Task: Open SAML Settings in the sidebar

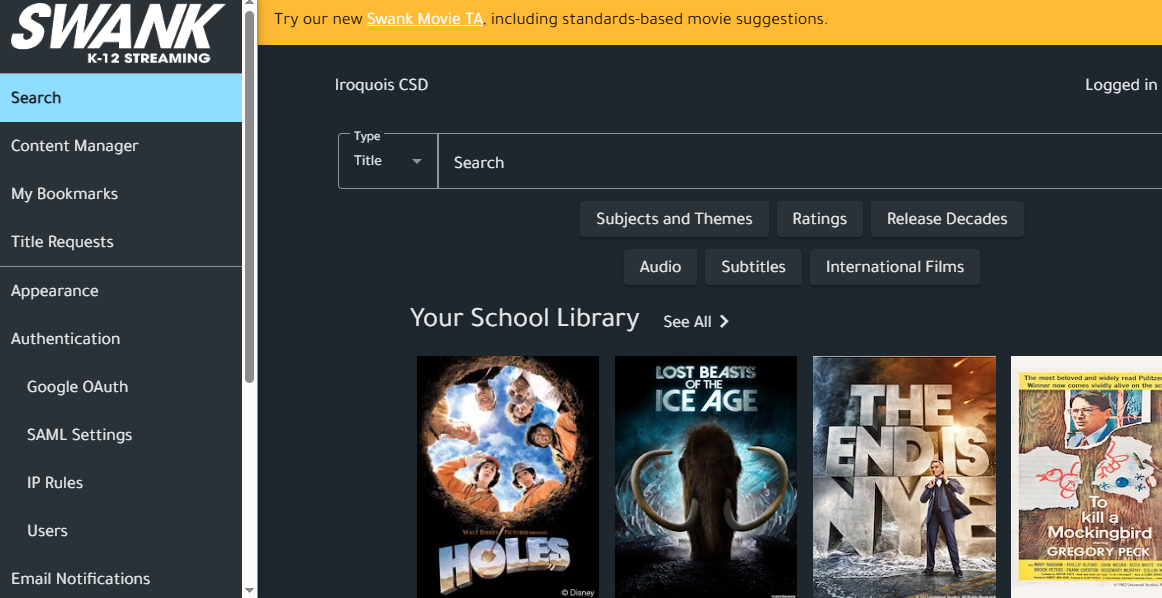Action: click(x=121, y=435)
